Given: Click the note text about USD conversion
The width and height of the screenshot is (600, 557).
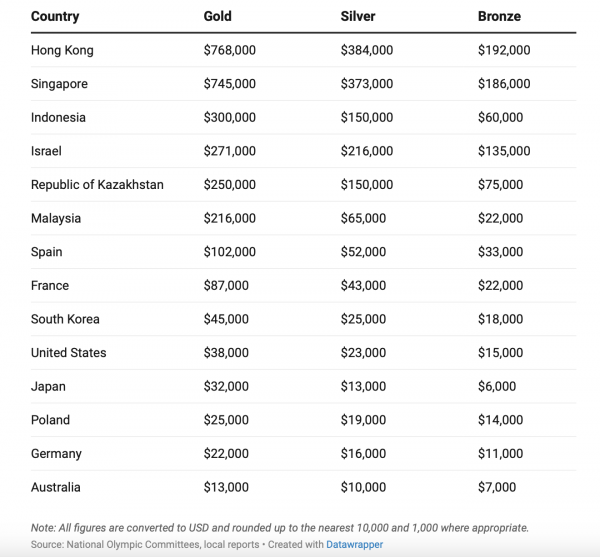Looking at the screenshot, I should click(279, 527).
